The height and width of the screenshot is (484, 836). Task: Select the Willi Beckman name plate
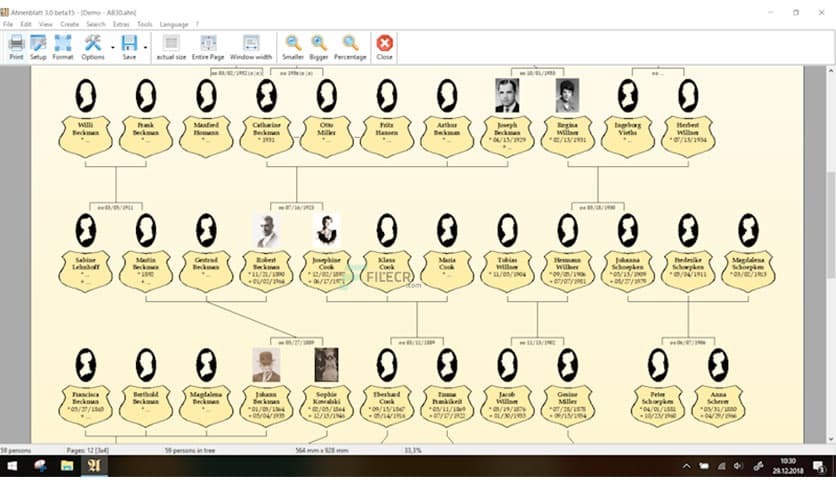click(x=85, y=136)
